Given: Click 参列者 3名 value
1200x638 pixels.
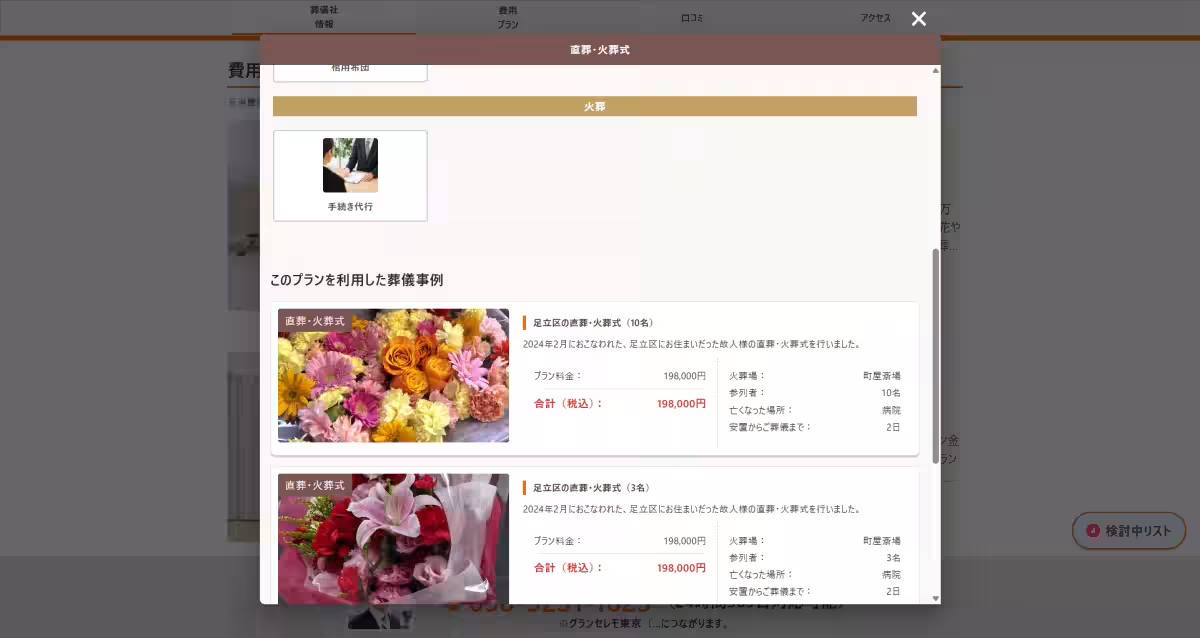Looking at the screenshot, I should coord(893,558).
